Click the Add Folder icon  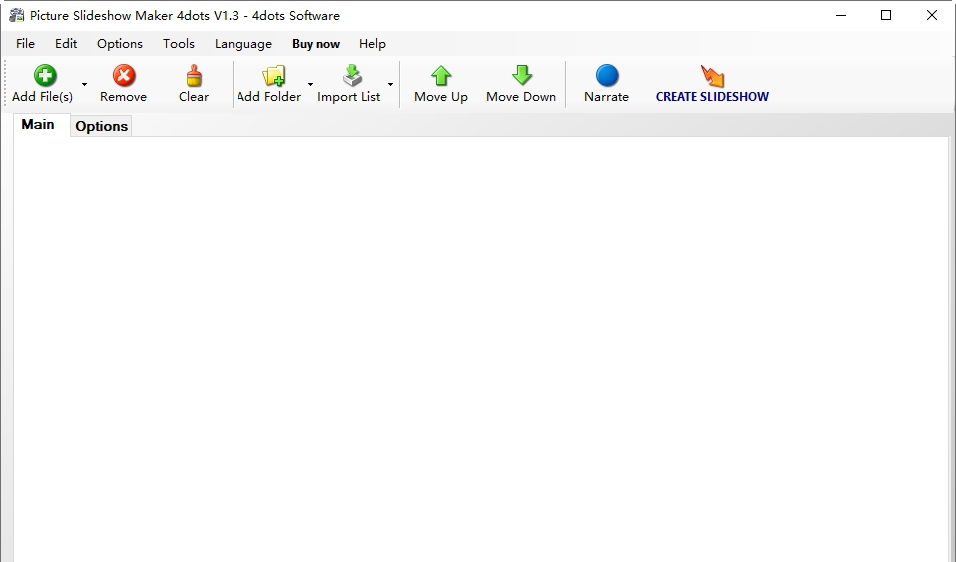click(273, 76)
